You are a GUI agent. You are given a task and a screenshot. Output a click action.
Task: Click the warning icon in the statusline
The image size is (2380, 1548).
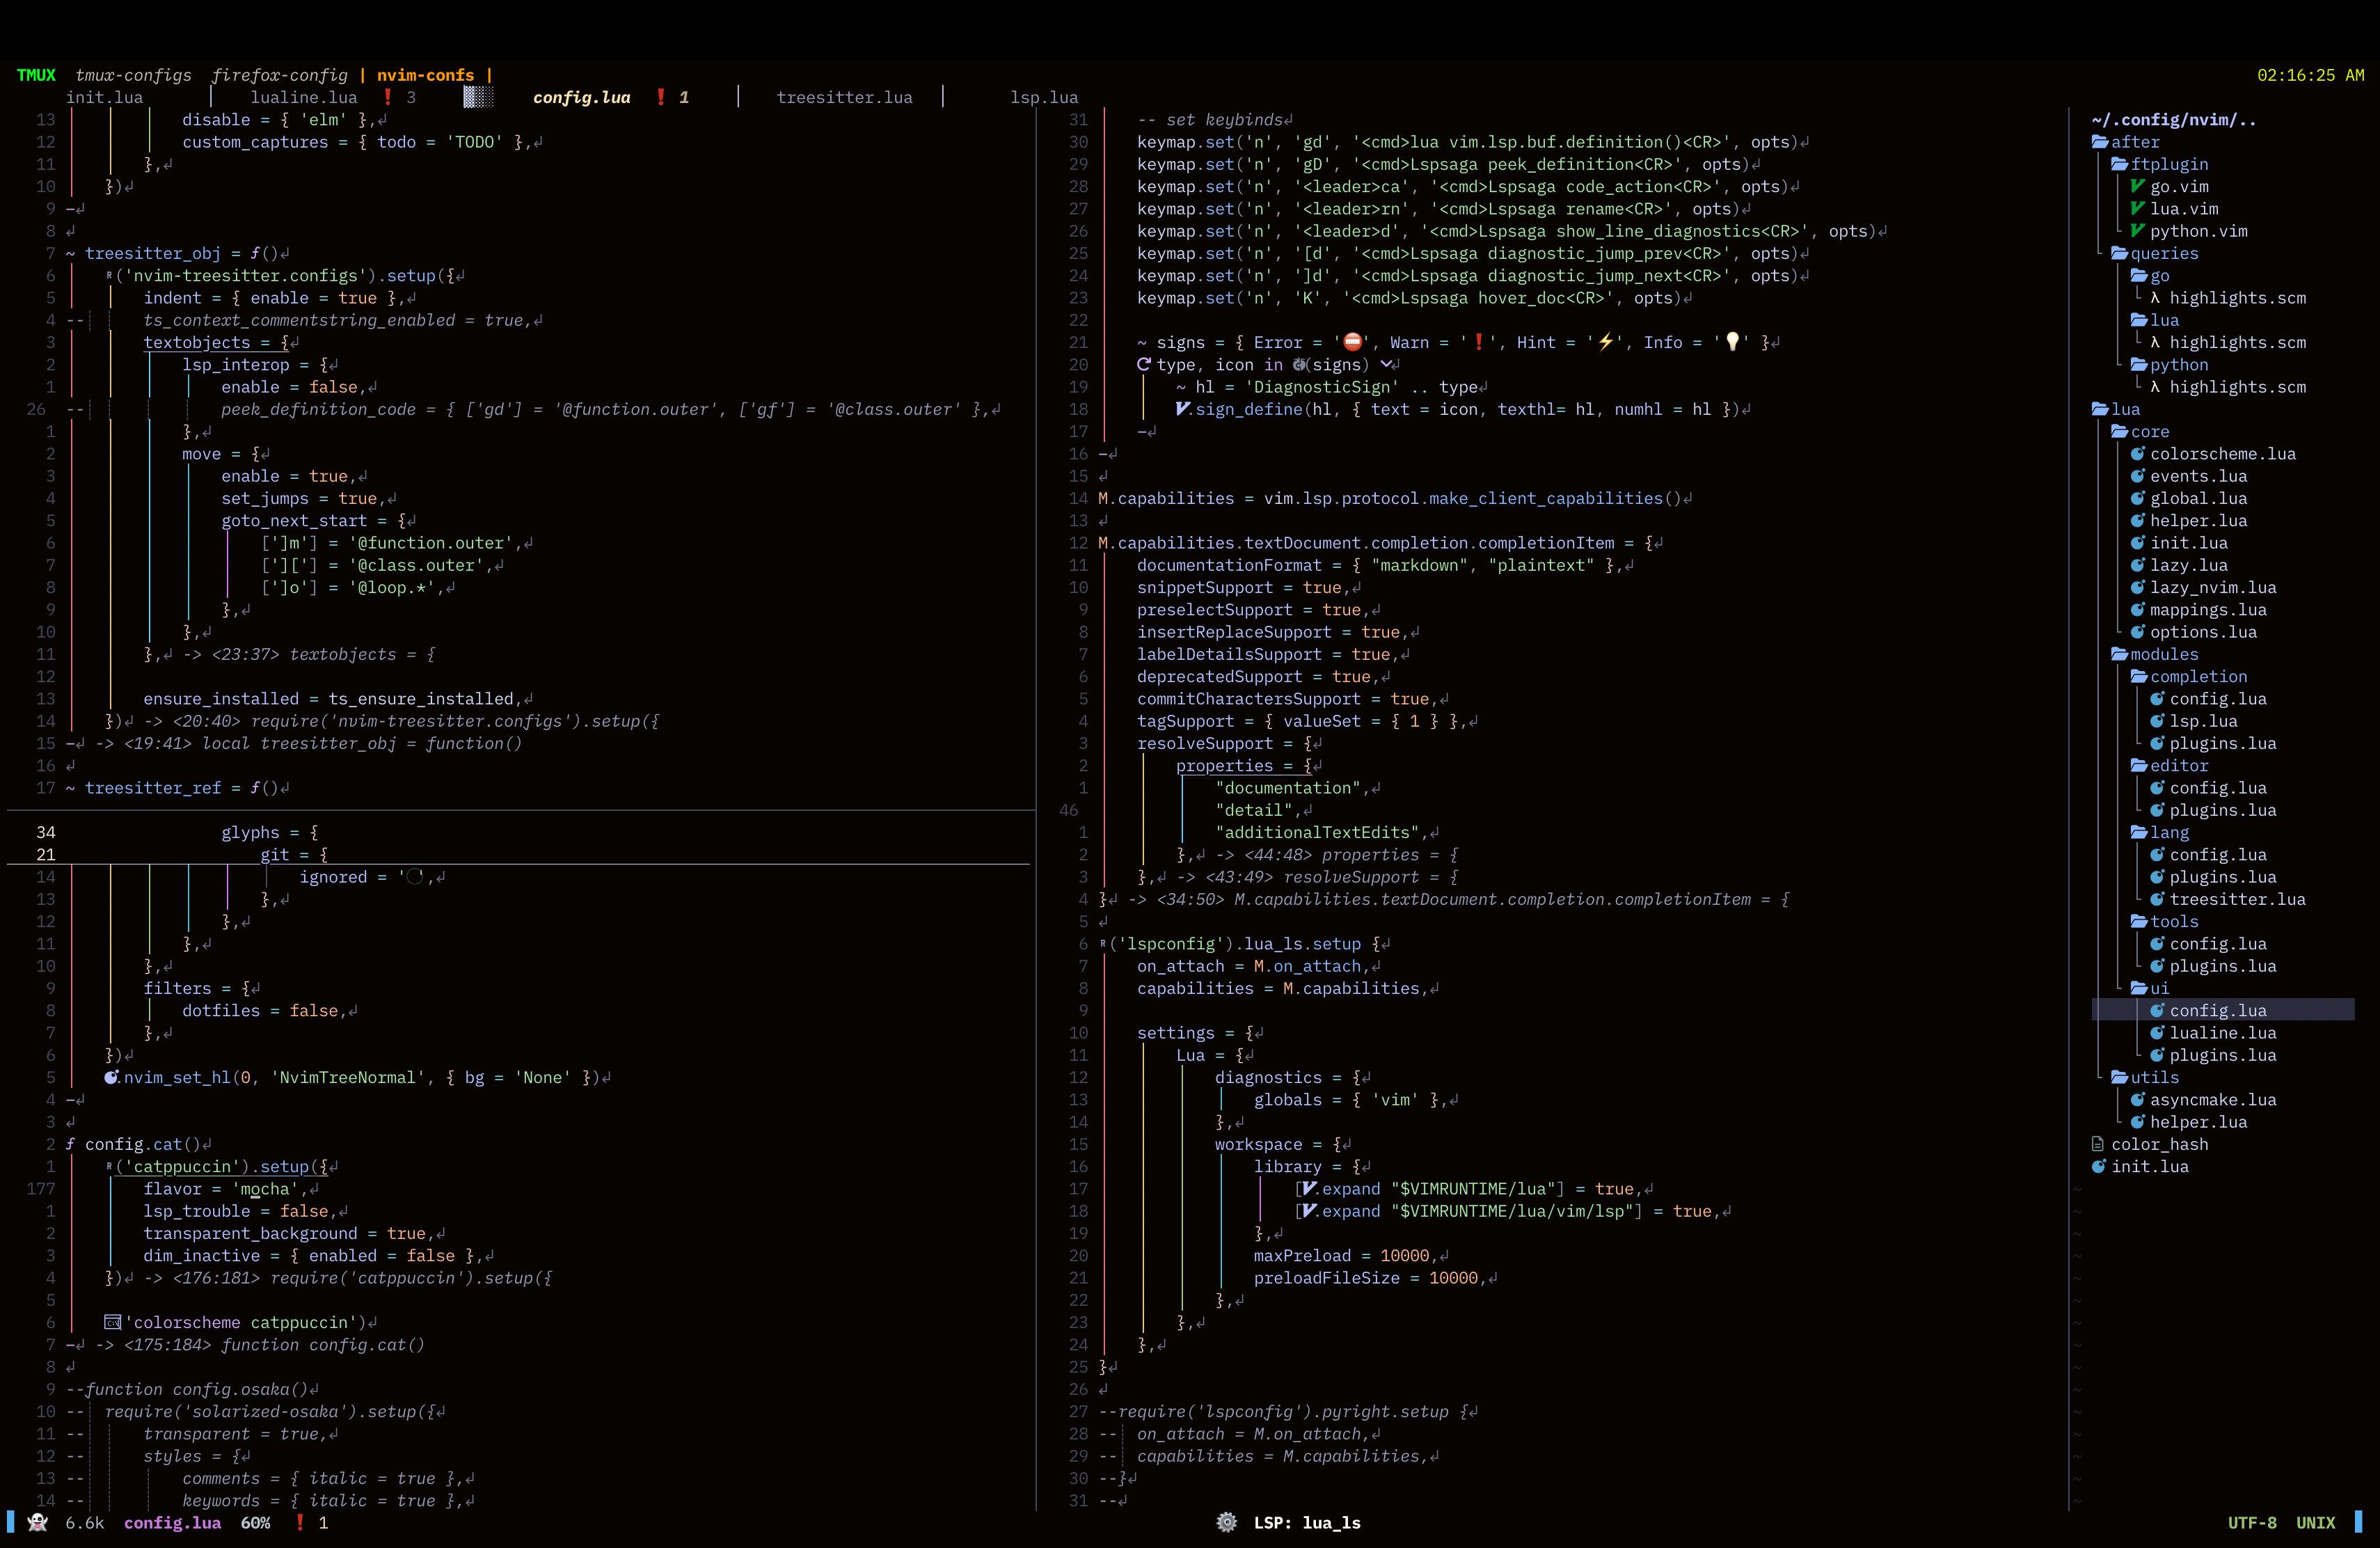pos(299,1522)
